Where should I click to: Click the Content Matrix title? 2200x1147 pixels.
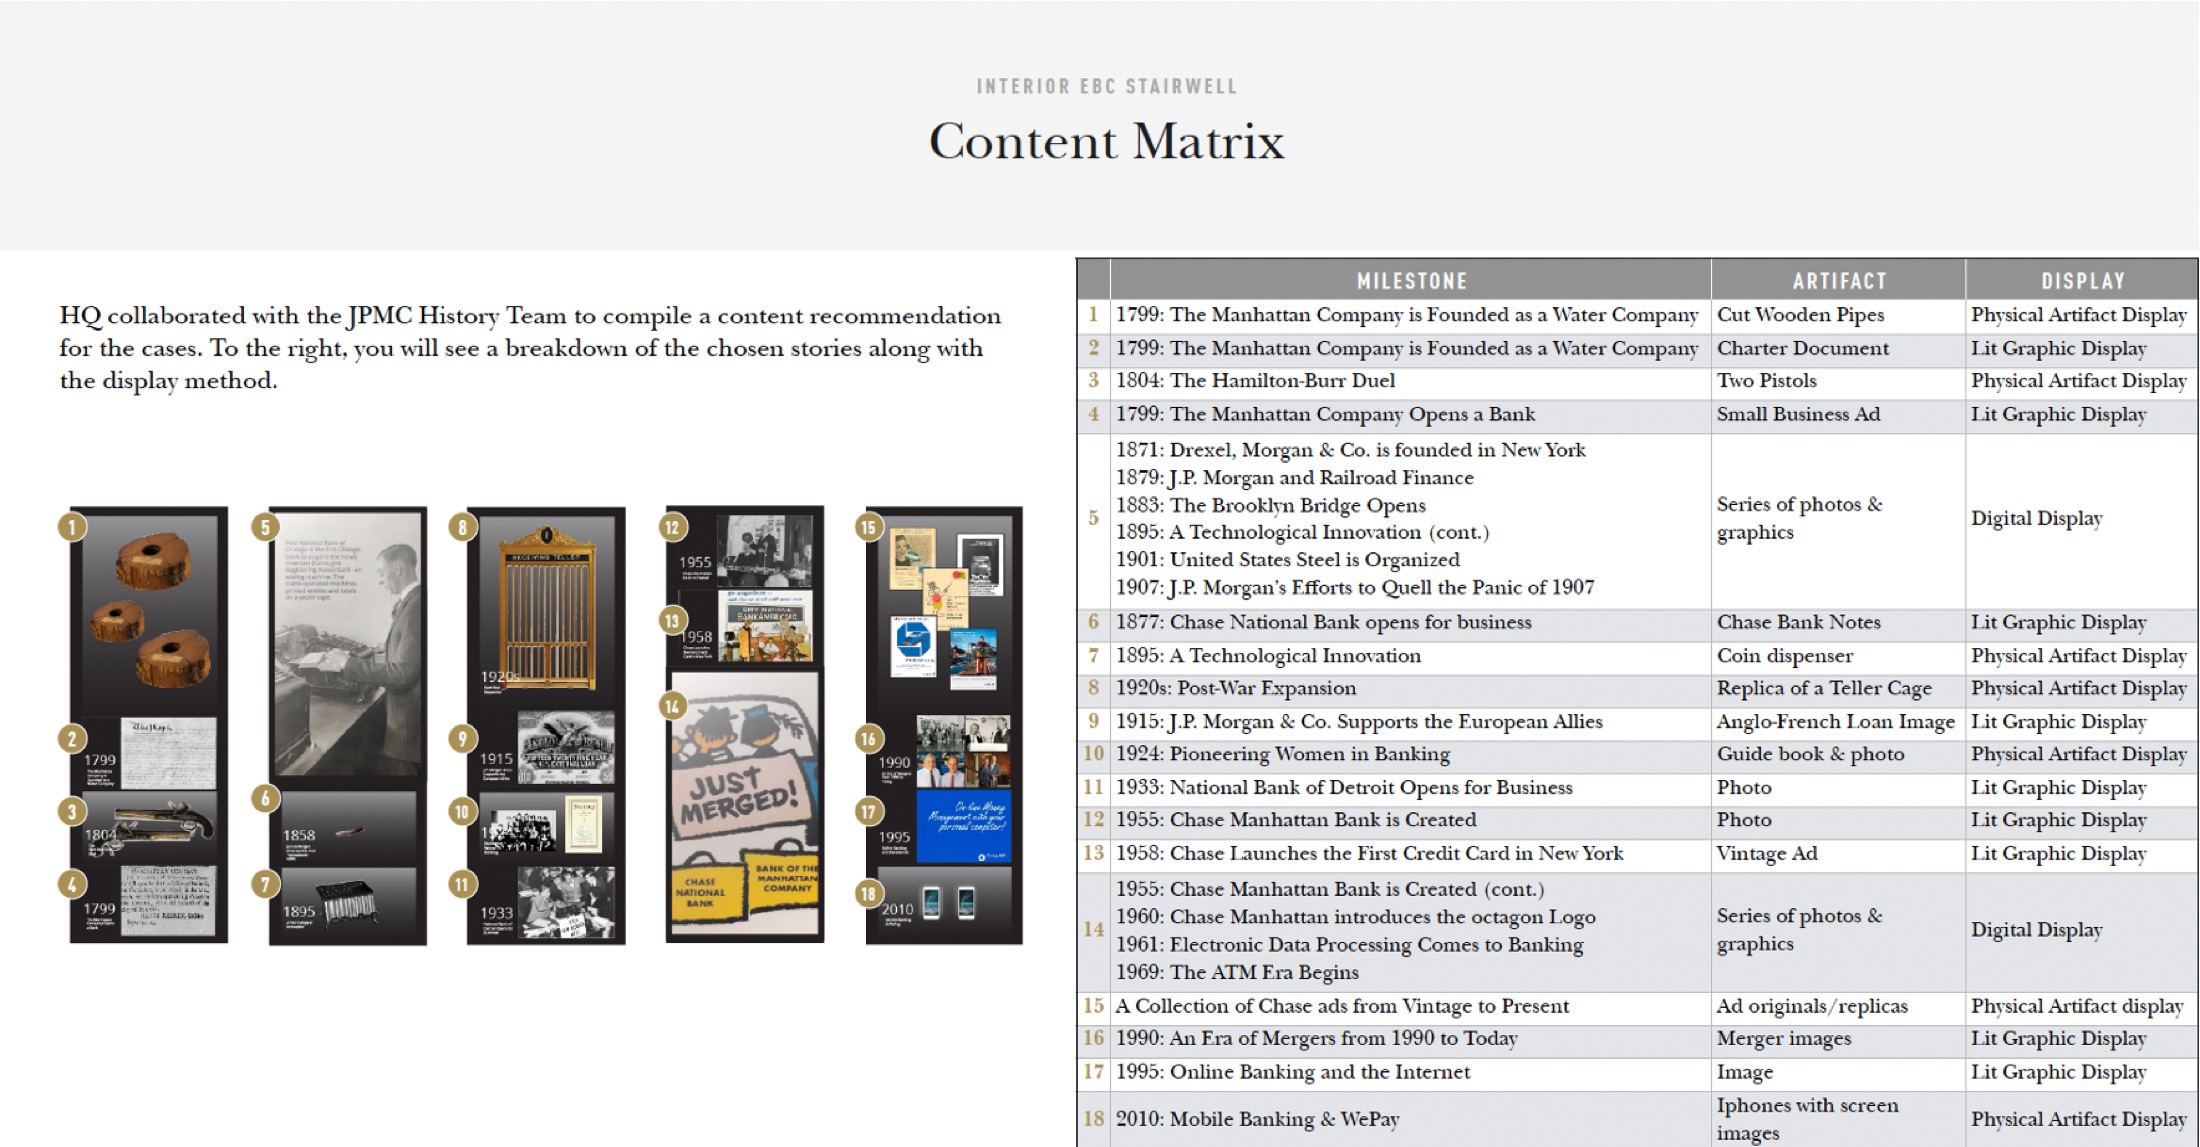coord(1106,141)
